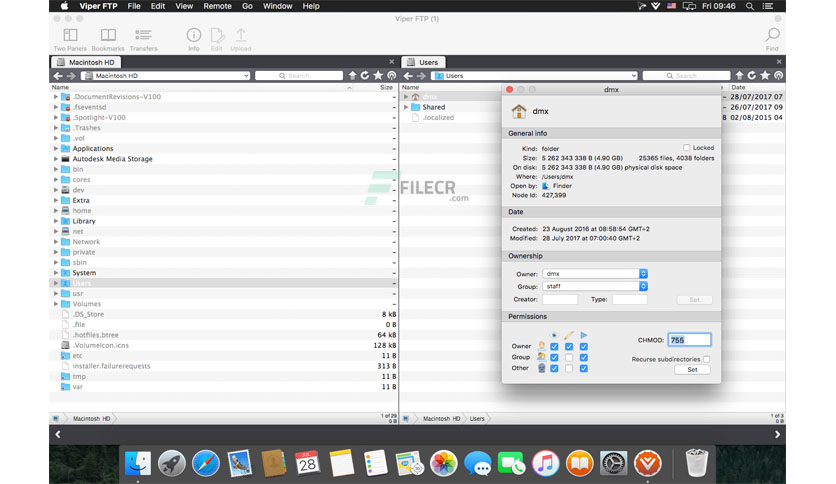This screenshot has width=836, height=484.
Task: Open the File menu
Action: 134,6
